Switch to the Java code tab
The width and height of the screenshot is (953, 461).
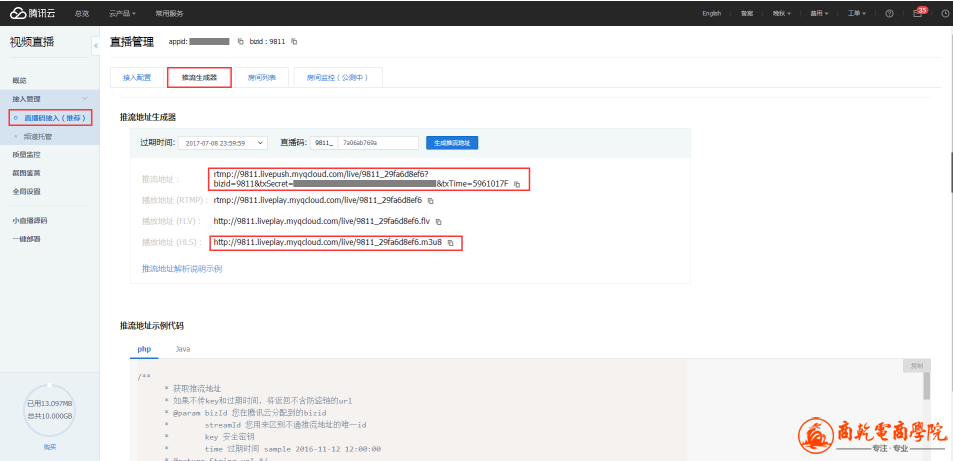pos(183,349)
